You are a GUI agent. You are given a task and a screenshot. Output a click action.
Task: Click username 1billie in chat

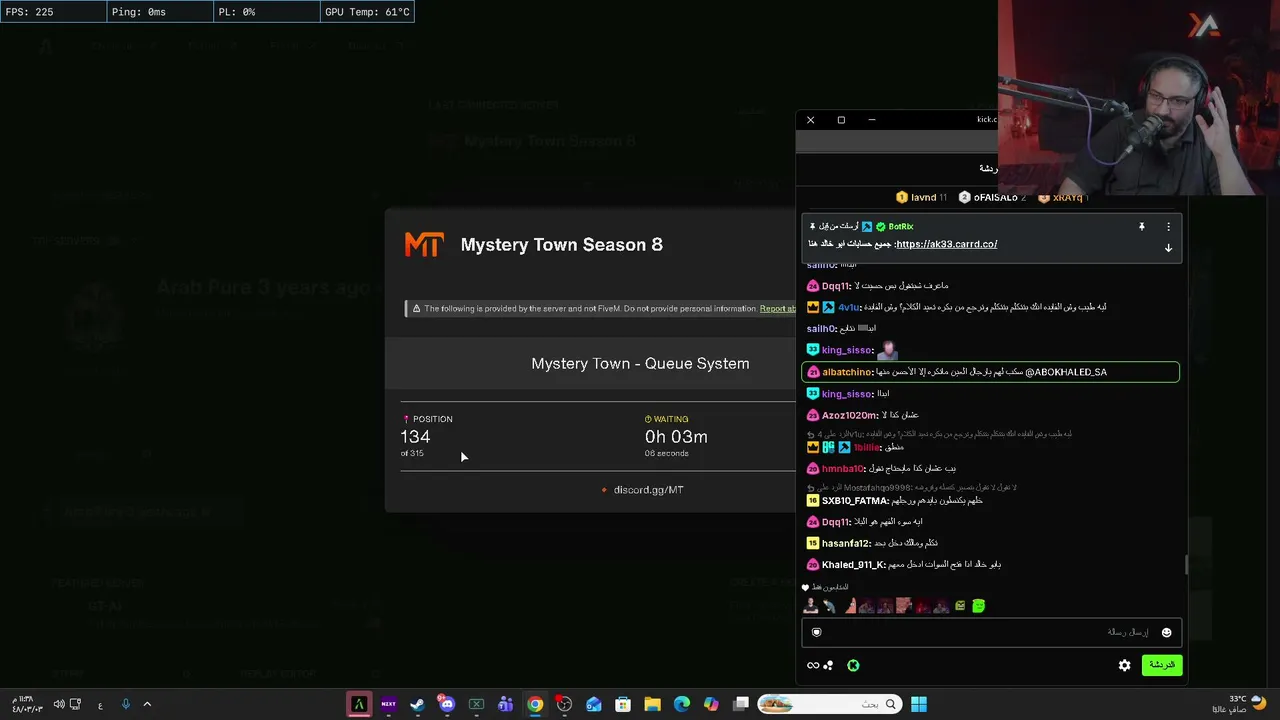click(x=866, y=448)
